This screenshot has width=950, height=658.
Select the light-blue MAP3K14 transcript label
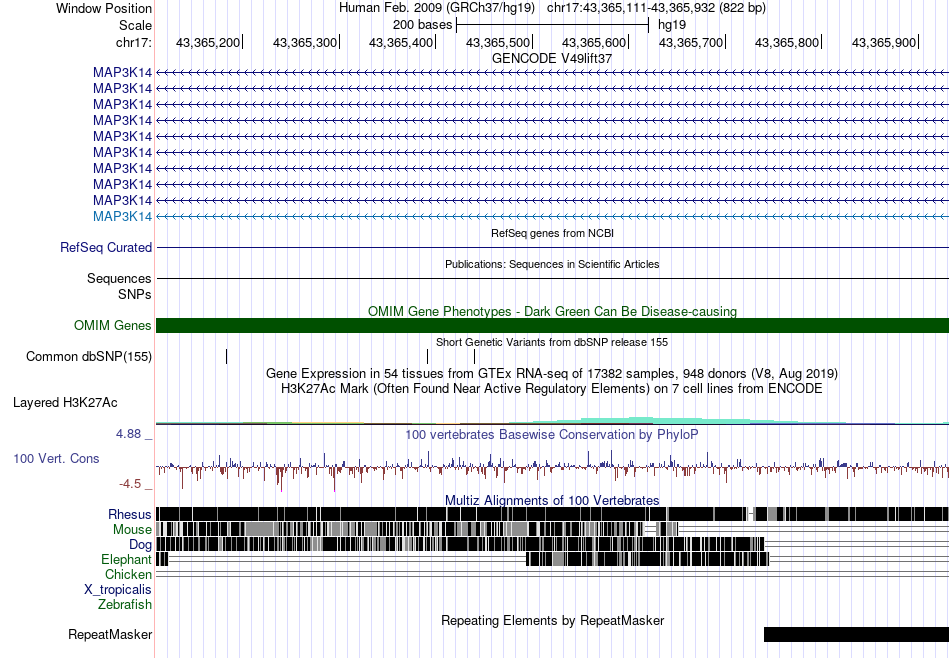pyautogui.click(x=122, y=216)
